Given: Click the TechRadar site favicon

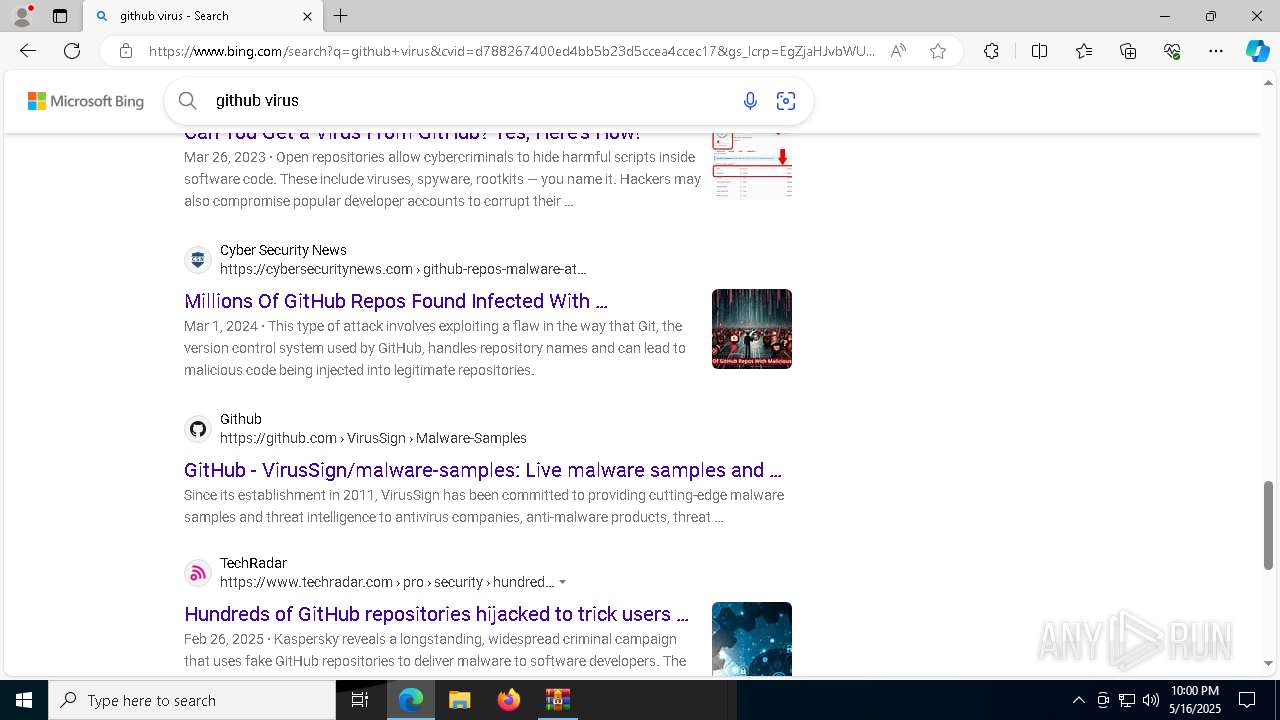Looking at the screenshot, I should click(198, 573).
